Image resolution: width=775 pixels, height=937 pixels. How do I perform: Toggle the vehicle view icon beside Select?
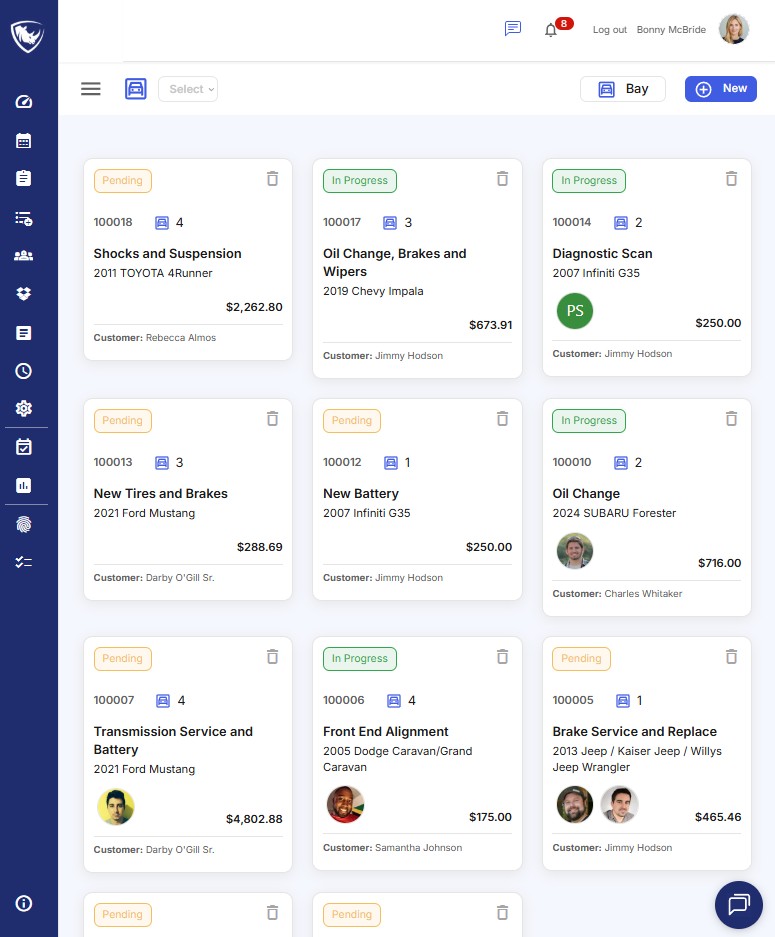tap(136, 89)
